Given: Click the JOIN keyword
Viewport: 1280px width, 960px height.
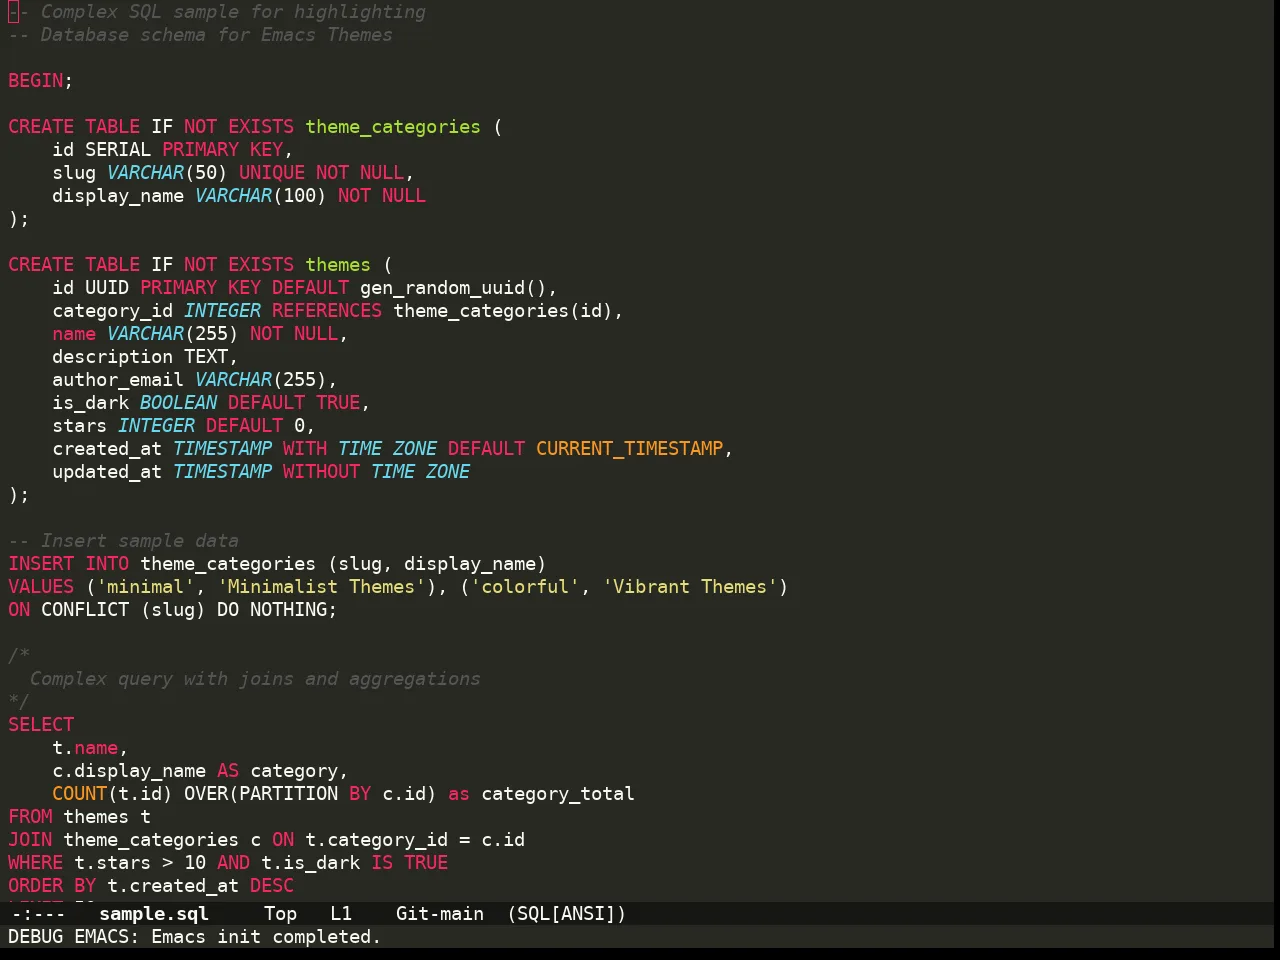Looking at the screenshot, I should [30, 840].
